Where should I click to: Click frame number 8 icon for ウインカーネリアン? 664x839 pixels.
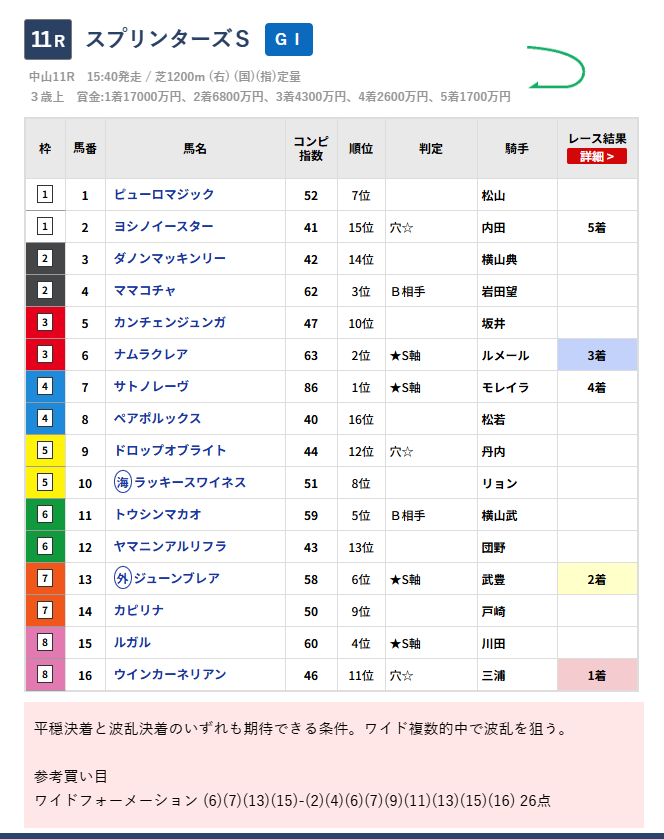point(45,675)
